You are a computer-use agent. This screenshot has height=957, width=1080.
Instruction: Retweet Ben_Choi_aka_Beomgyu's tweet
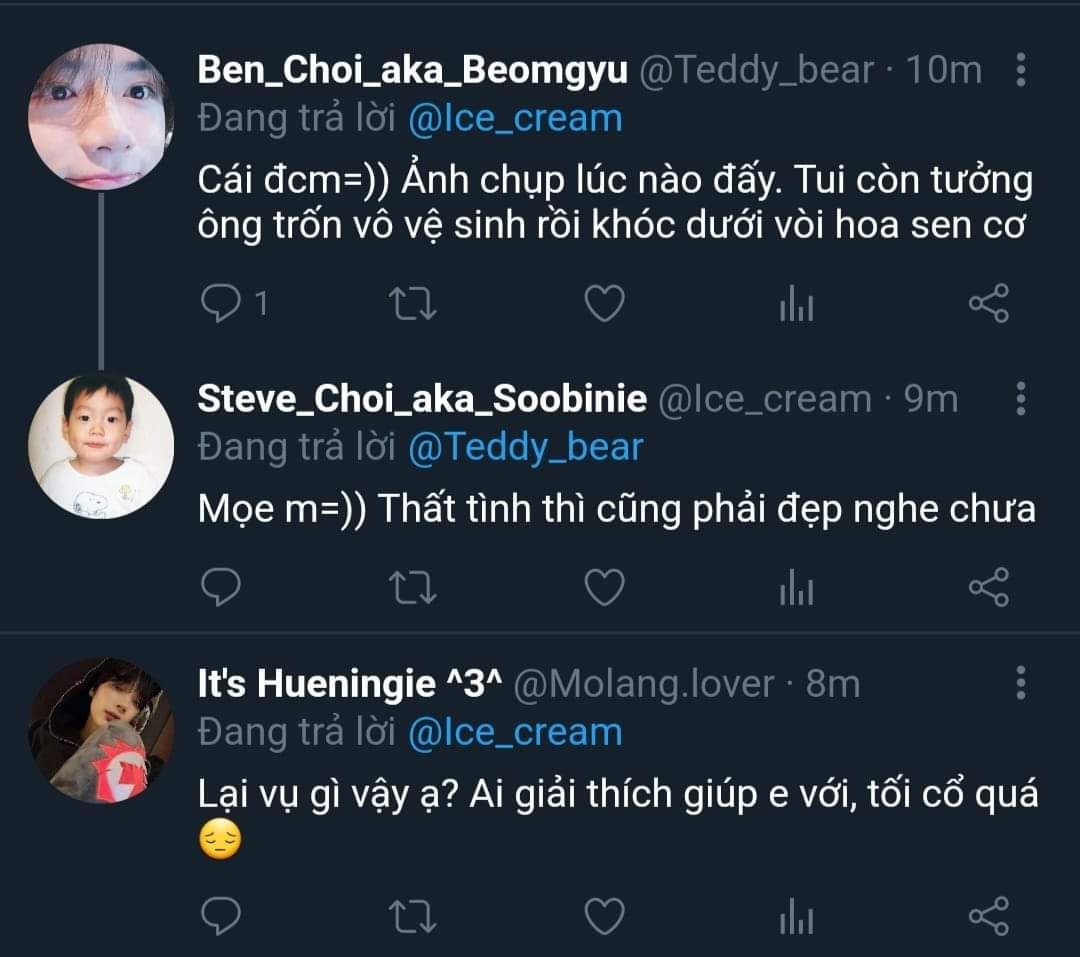coord(412,303)
